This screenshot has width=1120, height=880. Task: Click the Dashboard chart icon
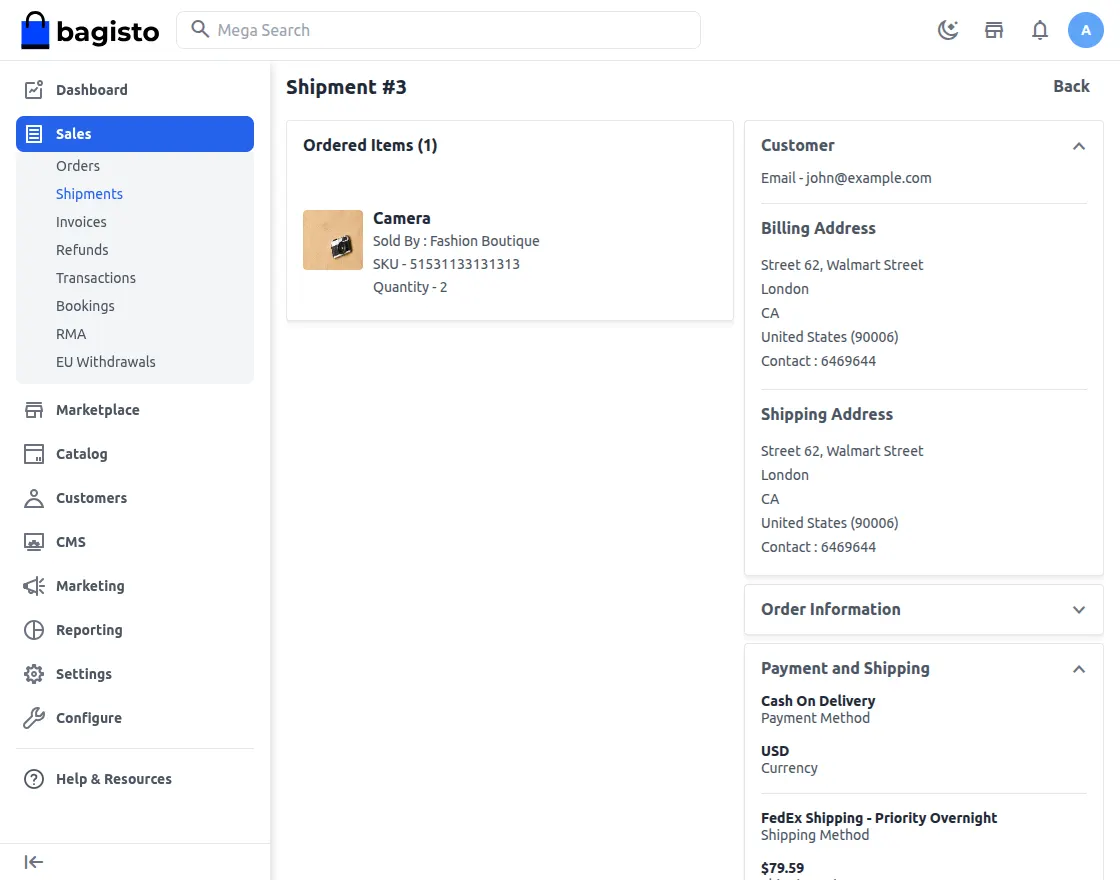click(x=34, y=89)
